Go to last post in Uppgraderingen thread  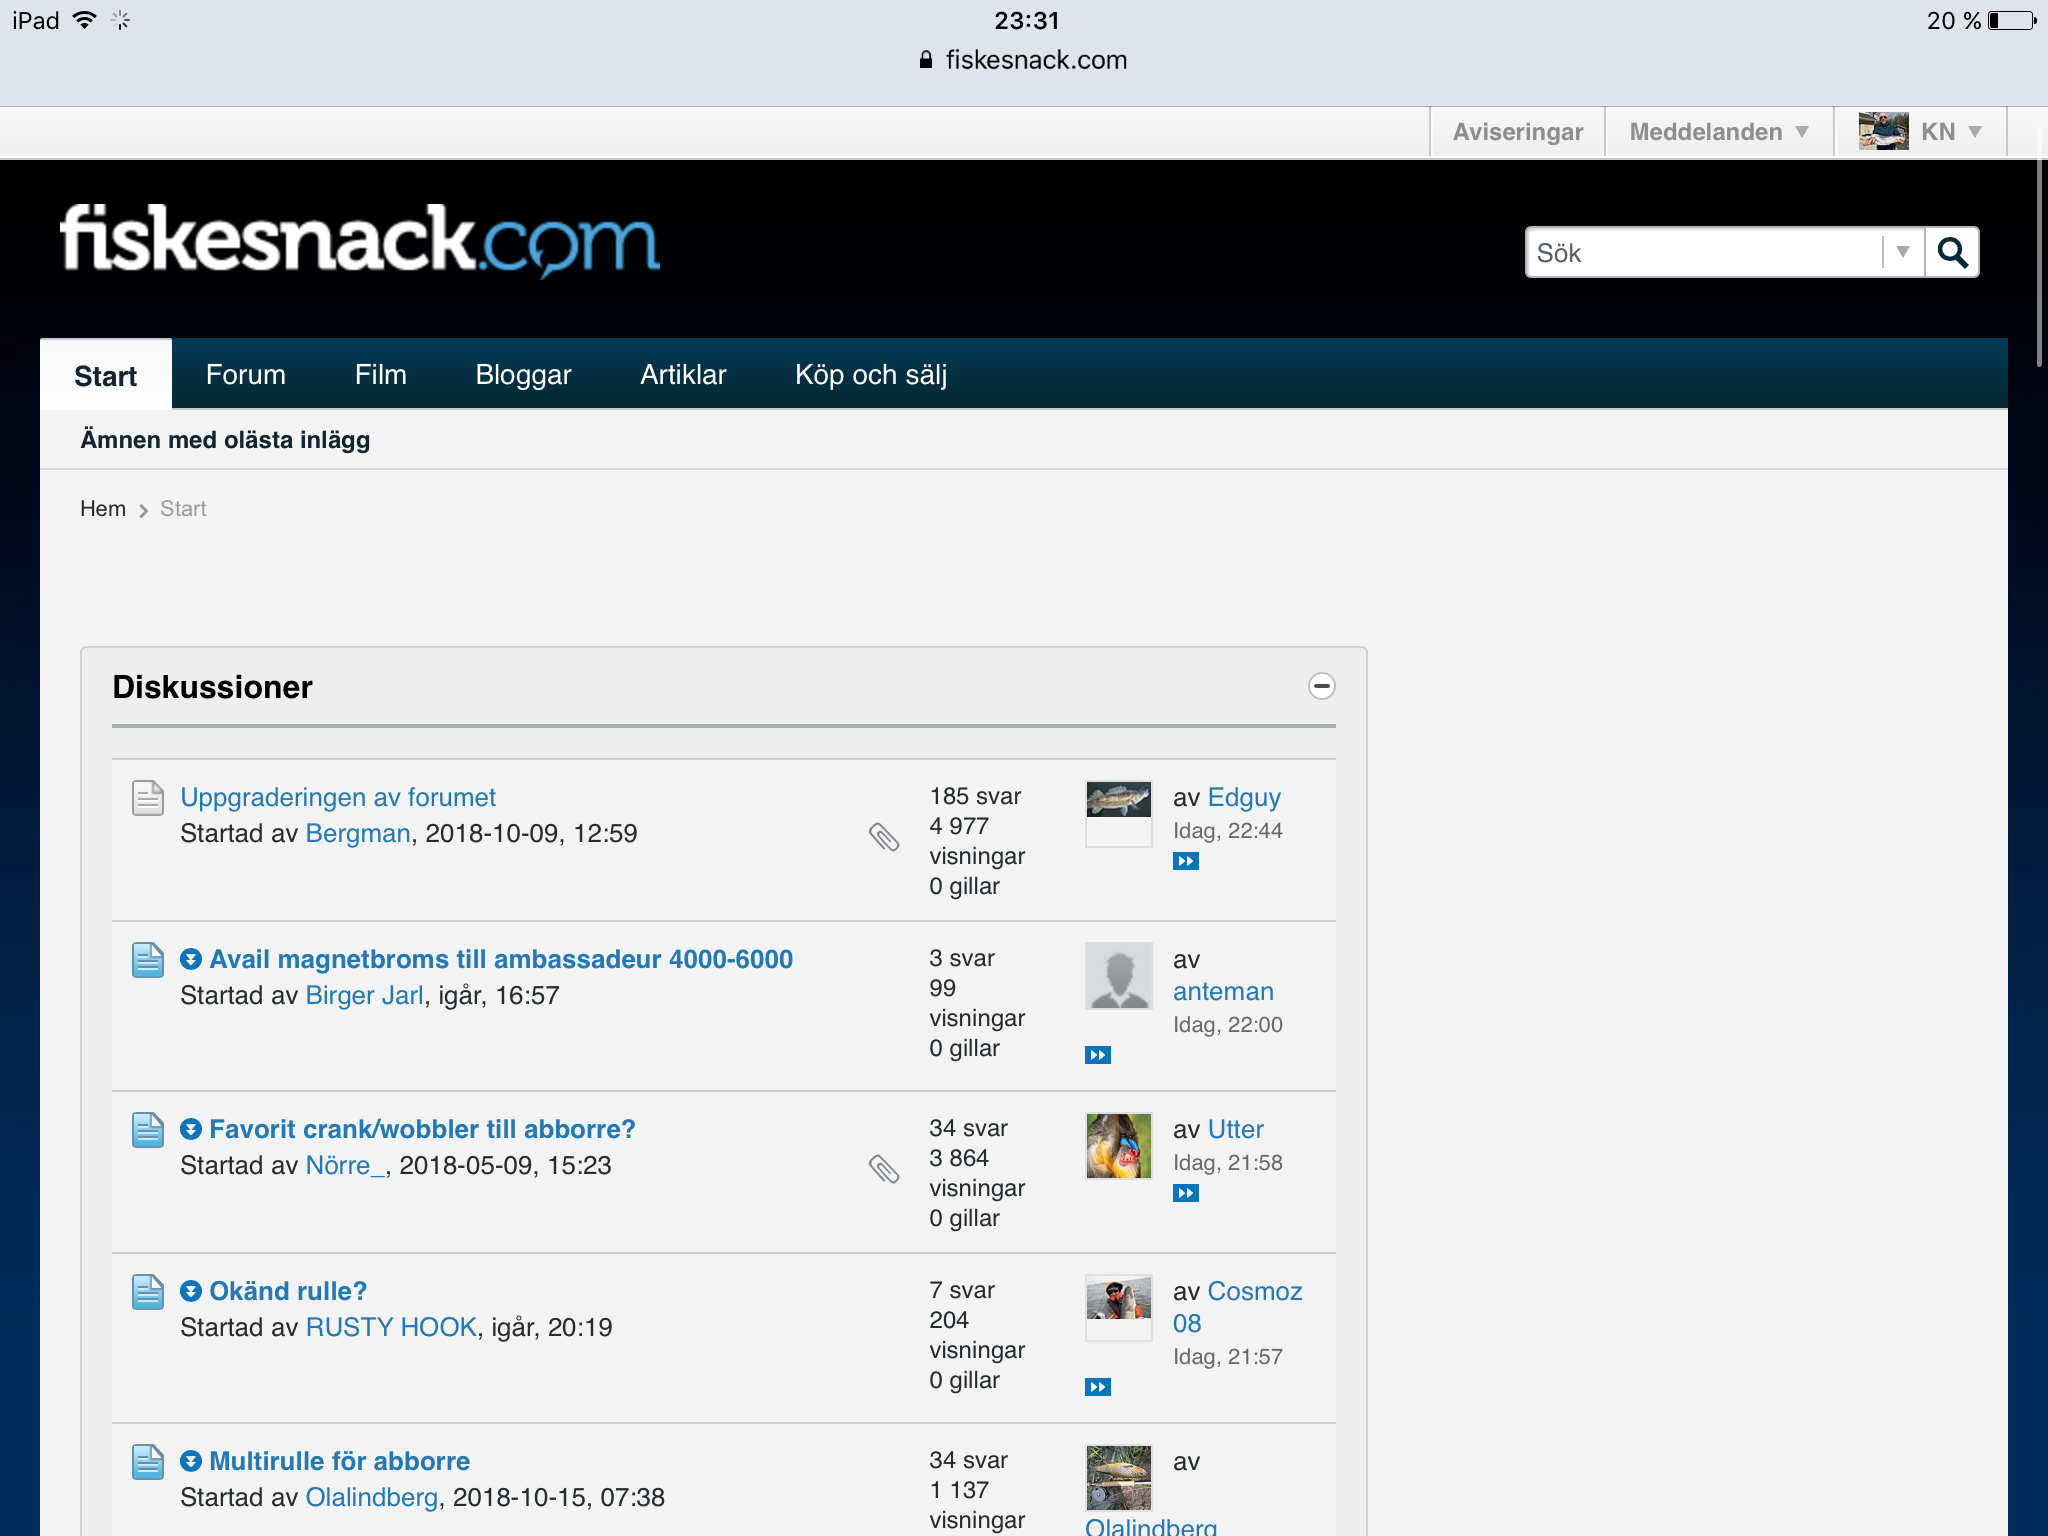(1186, 861)
